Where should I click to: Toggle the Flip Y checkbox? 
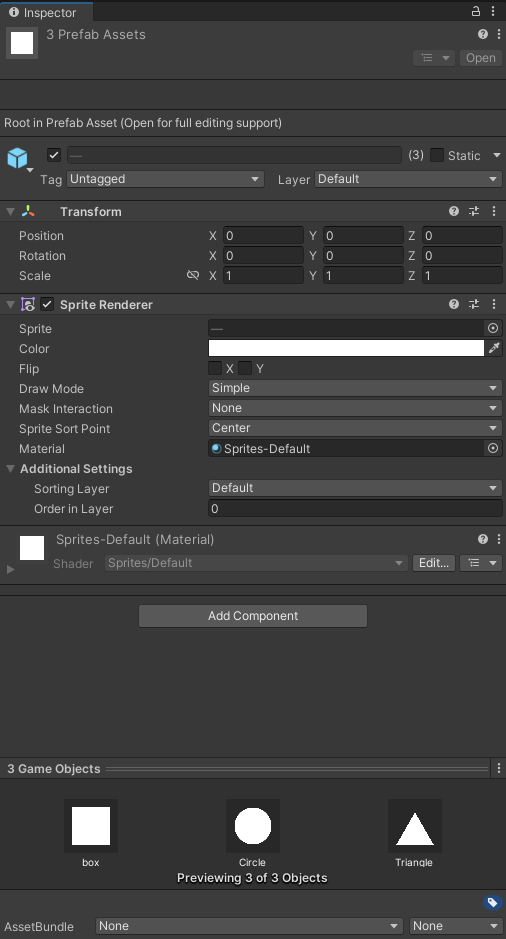pyautogui.click(x=245, y=368)
